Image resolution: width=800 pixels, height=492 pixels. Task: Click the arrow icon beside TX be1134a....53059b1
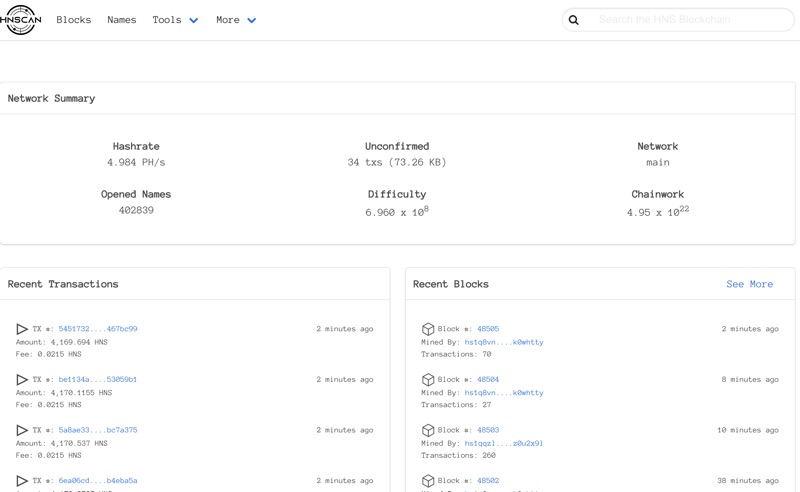[22, 380]
